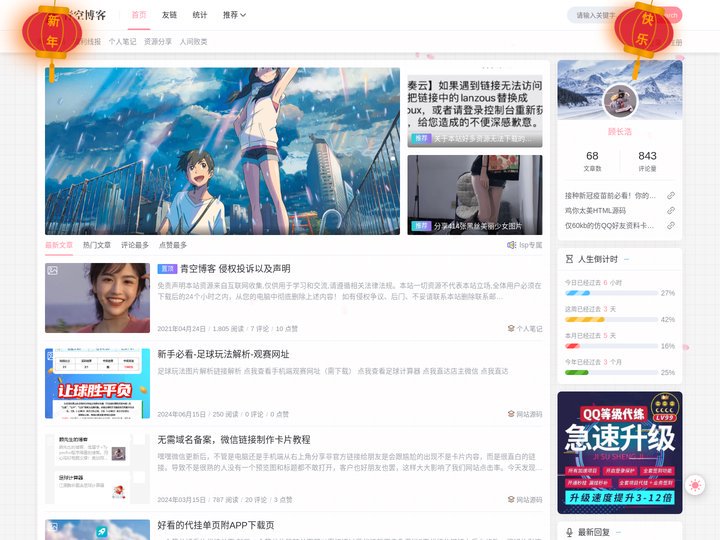Open the 个人笔记 category link
Image resolution: width=720 pixels, height=540 pixels.
point(122,42)
